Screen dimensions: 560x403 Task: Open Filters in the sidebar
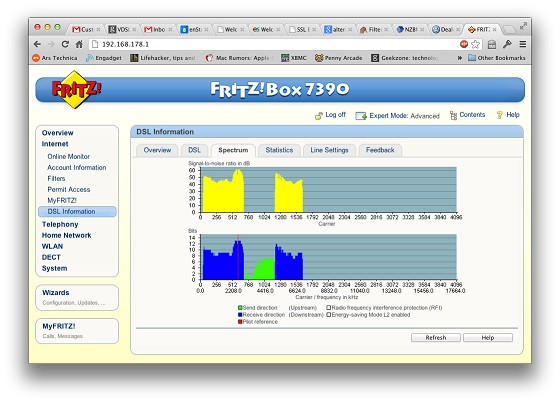point(56,179)
